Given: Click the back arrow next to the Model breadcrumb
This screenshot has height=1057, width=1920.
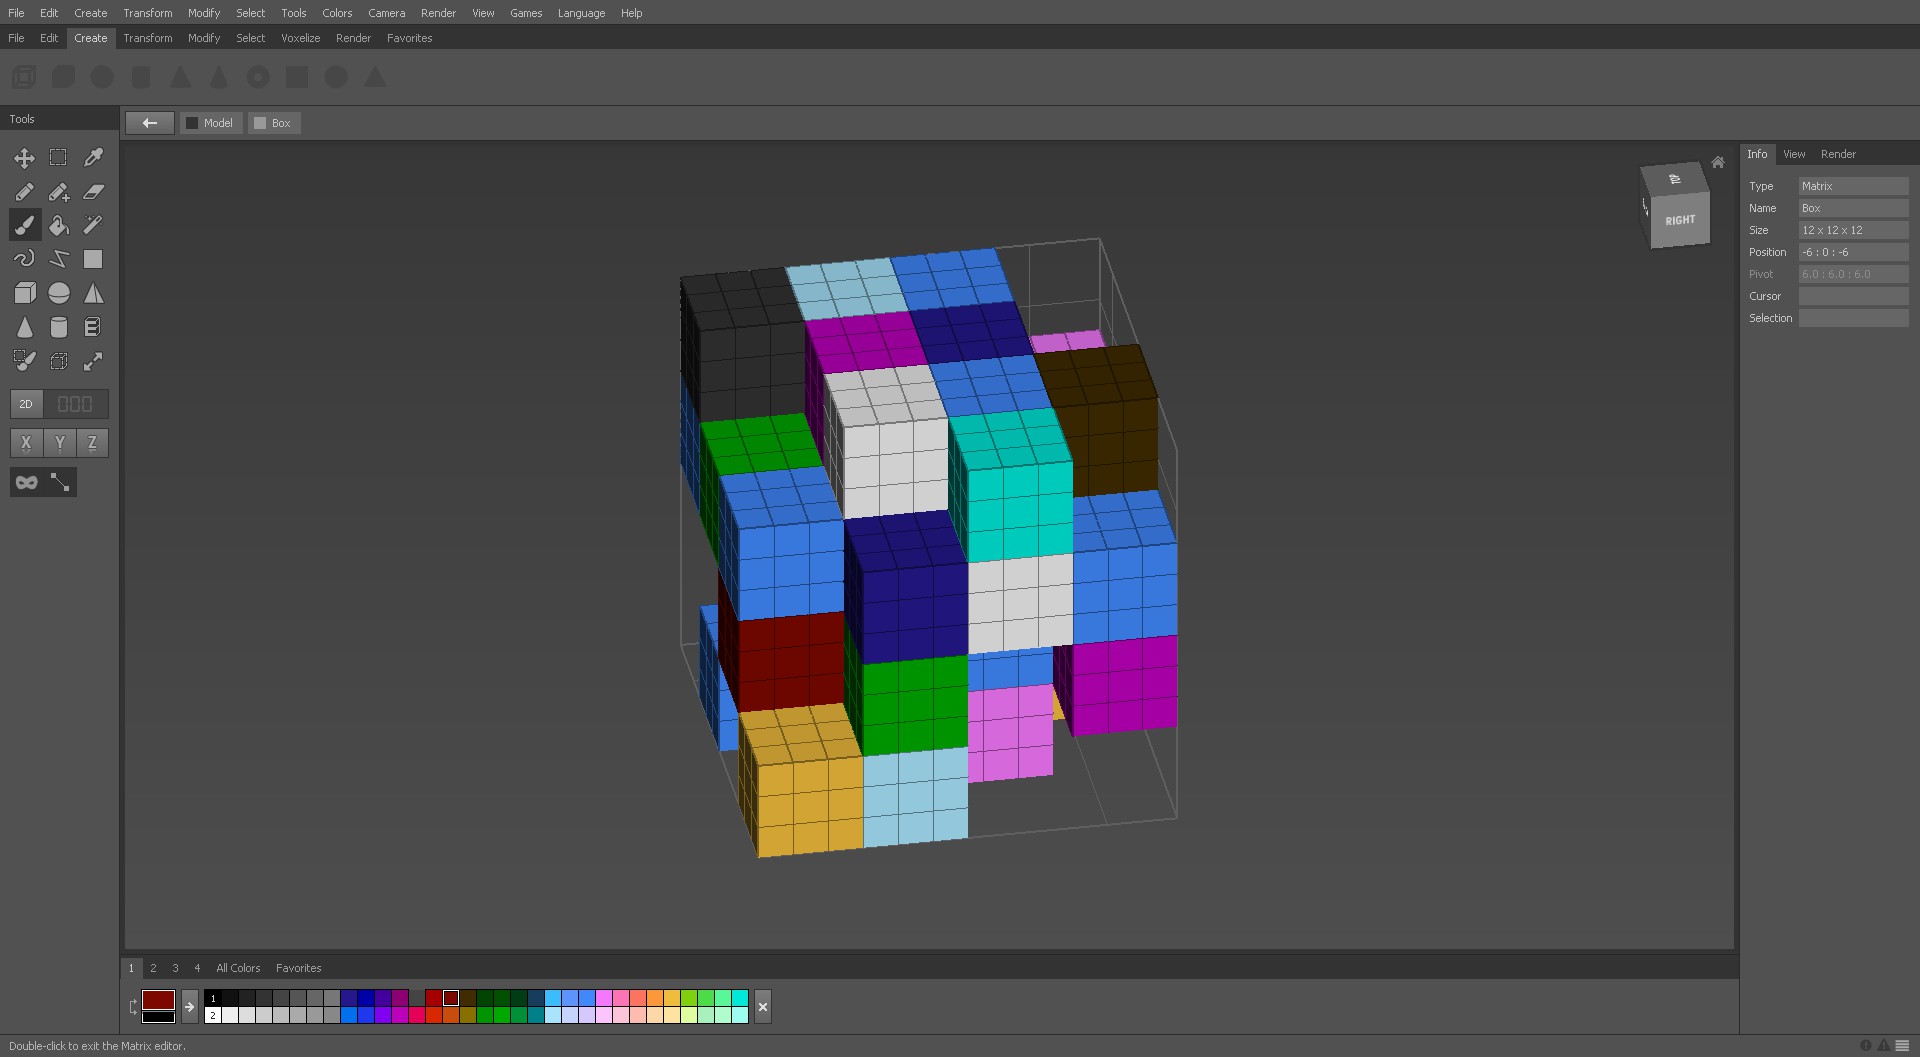Looking at the screenshot, I should (150, 122).
